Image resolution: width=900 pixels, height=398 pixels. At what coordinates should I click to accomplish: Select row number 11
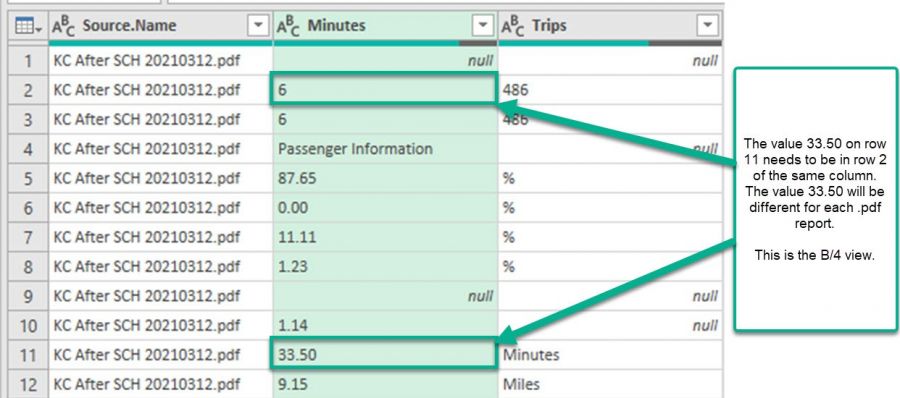[28, 355]
